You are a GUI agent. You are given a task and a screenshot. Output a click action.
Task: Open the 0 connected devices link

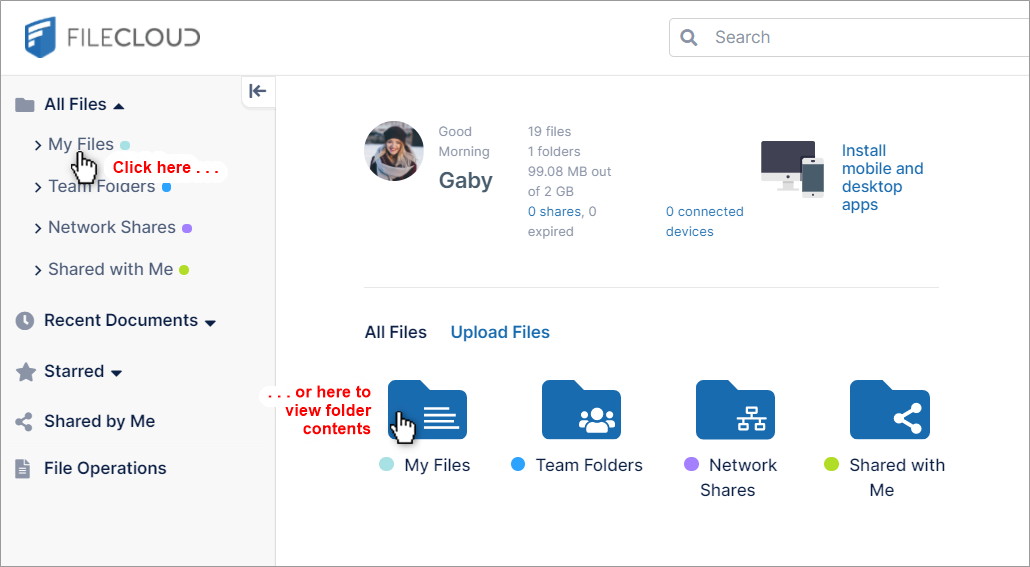click(x=704, y=221)
